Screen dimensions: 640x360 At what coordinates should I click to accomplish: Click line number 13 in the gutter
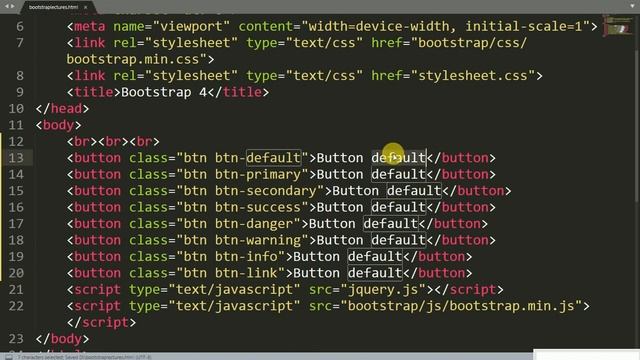coord(16,158)
